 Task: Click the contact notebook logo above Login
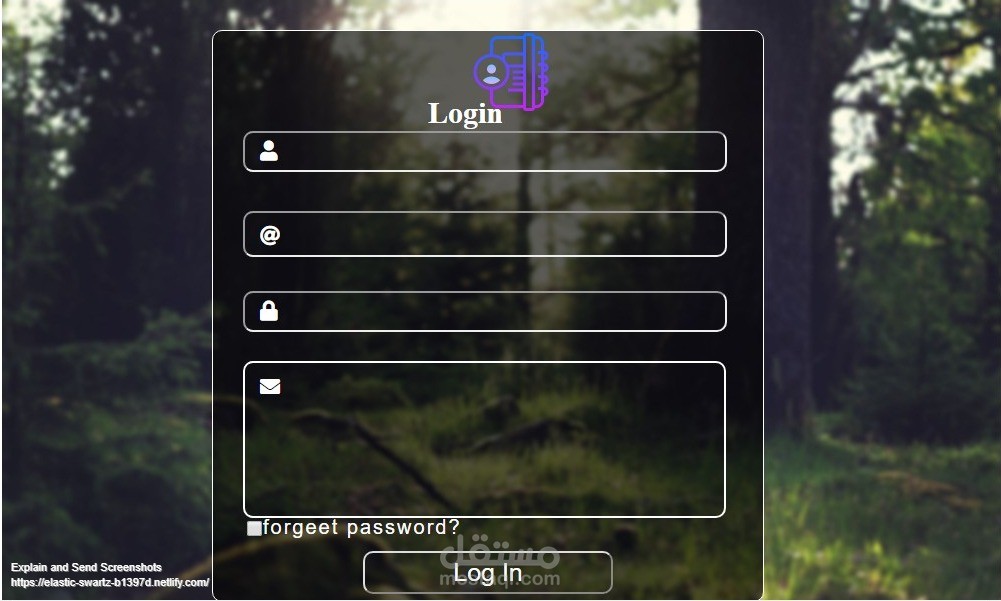click(x=511, y=72)
